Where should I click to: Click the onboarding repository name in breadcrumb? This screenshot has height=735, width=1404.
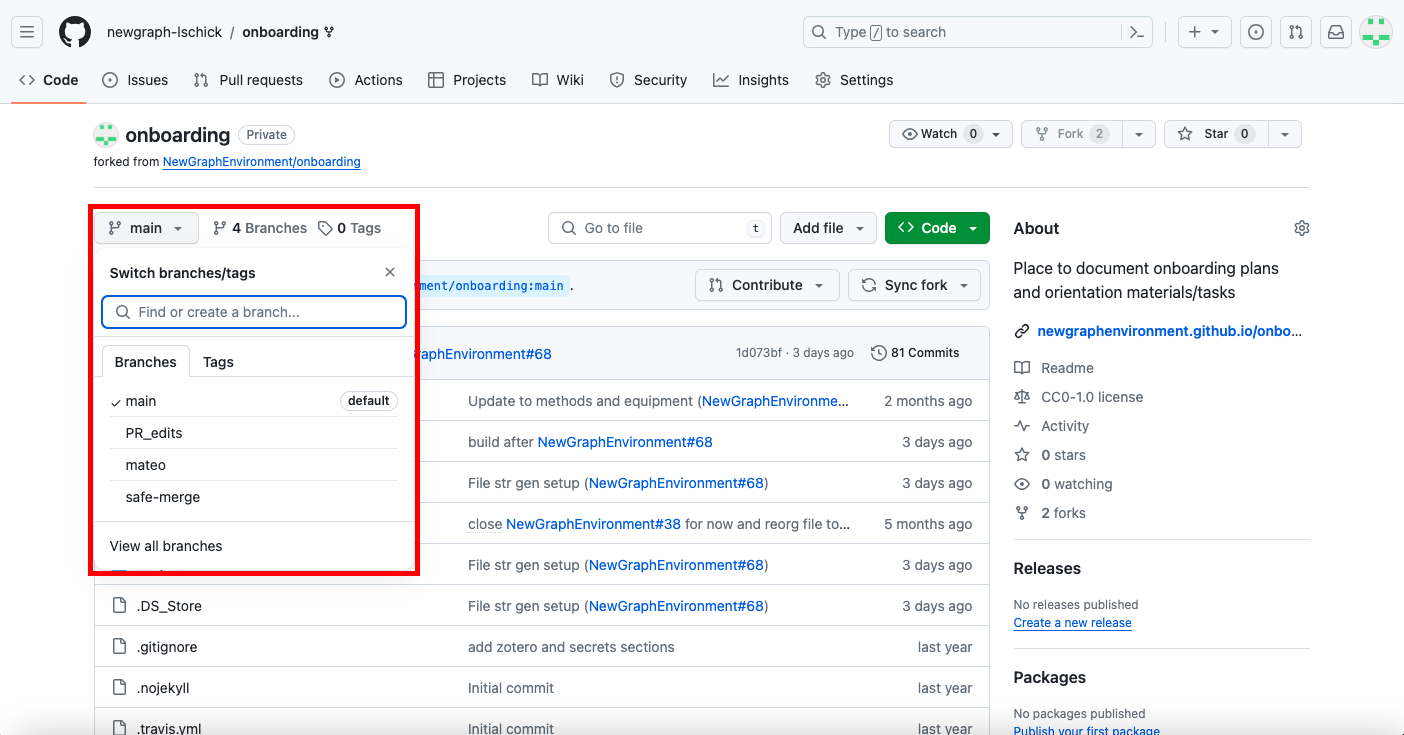(x=280, y=32)
